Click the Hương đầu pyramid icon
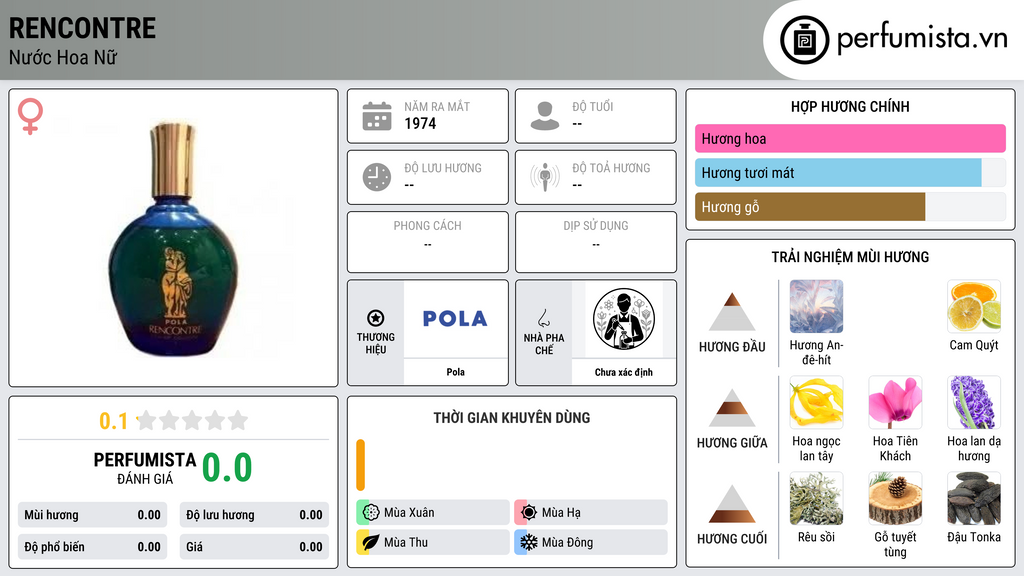 click(x=732, y=312)
